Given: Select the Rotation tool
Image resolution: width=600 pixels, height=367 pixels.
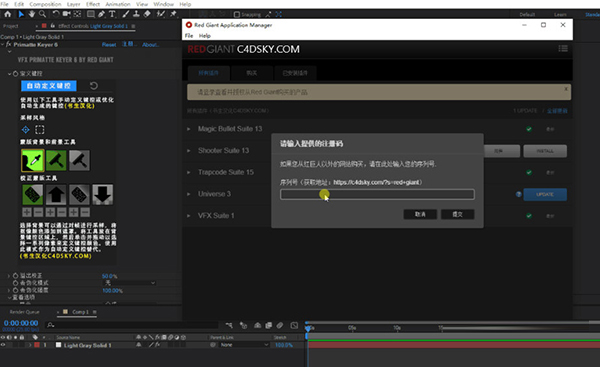Looking at the screenshot, I should [56, 14].
